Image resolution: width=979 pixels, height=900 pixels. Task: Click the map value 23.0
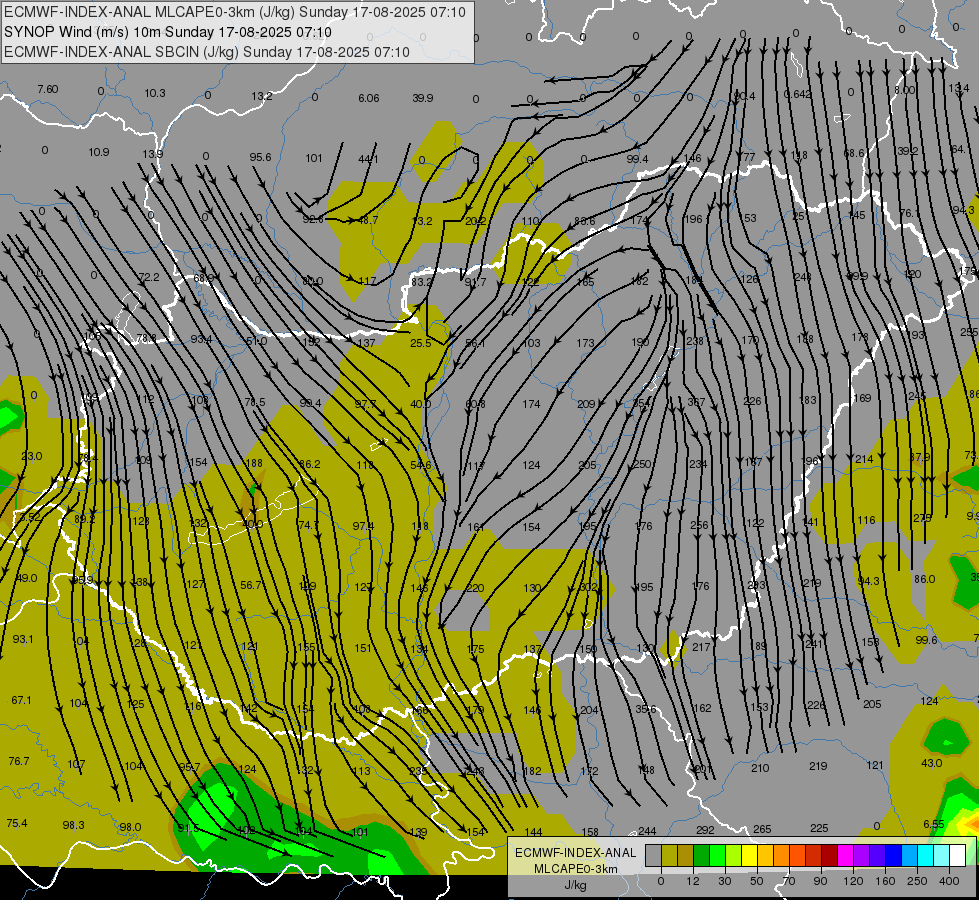(x=31, y=457)
